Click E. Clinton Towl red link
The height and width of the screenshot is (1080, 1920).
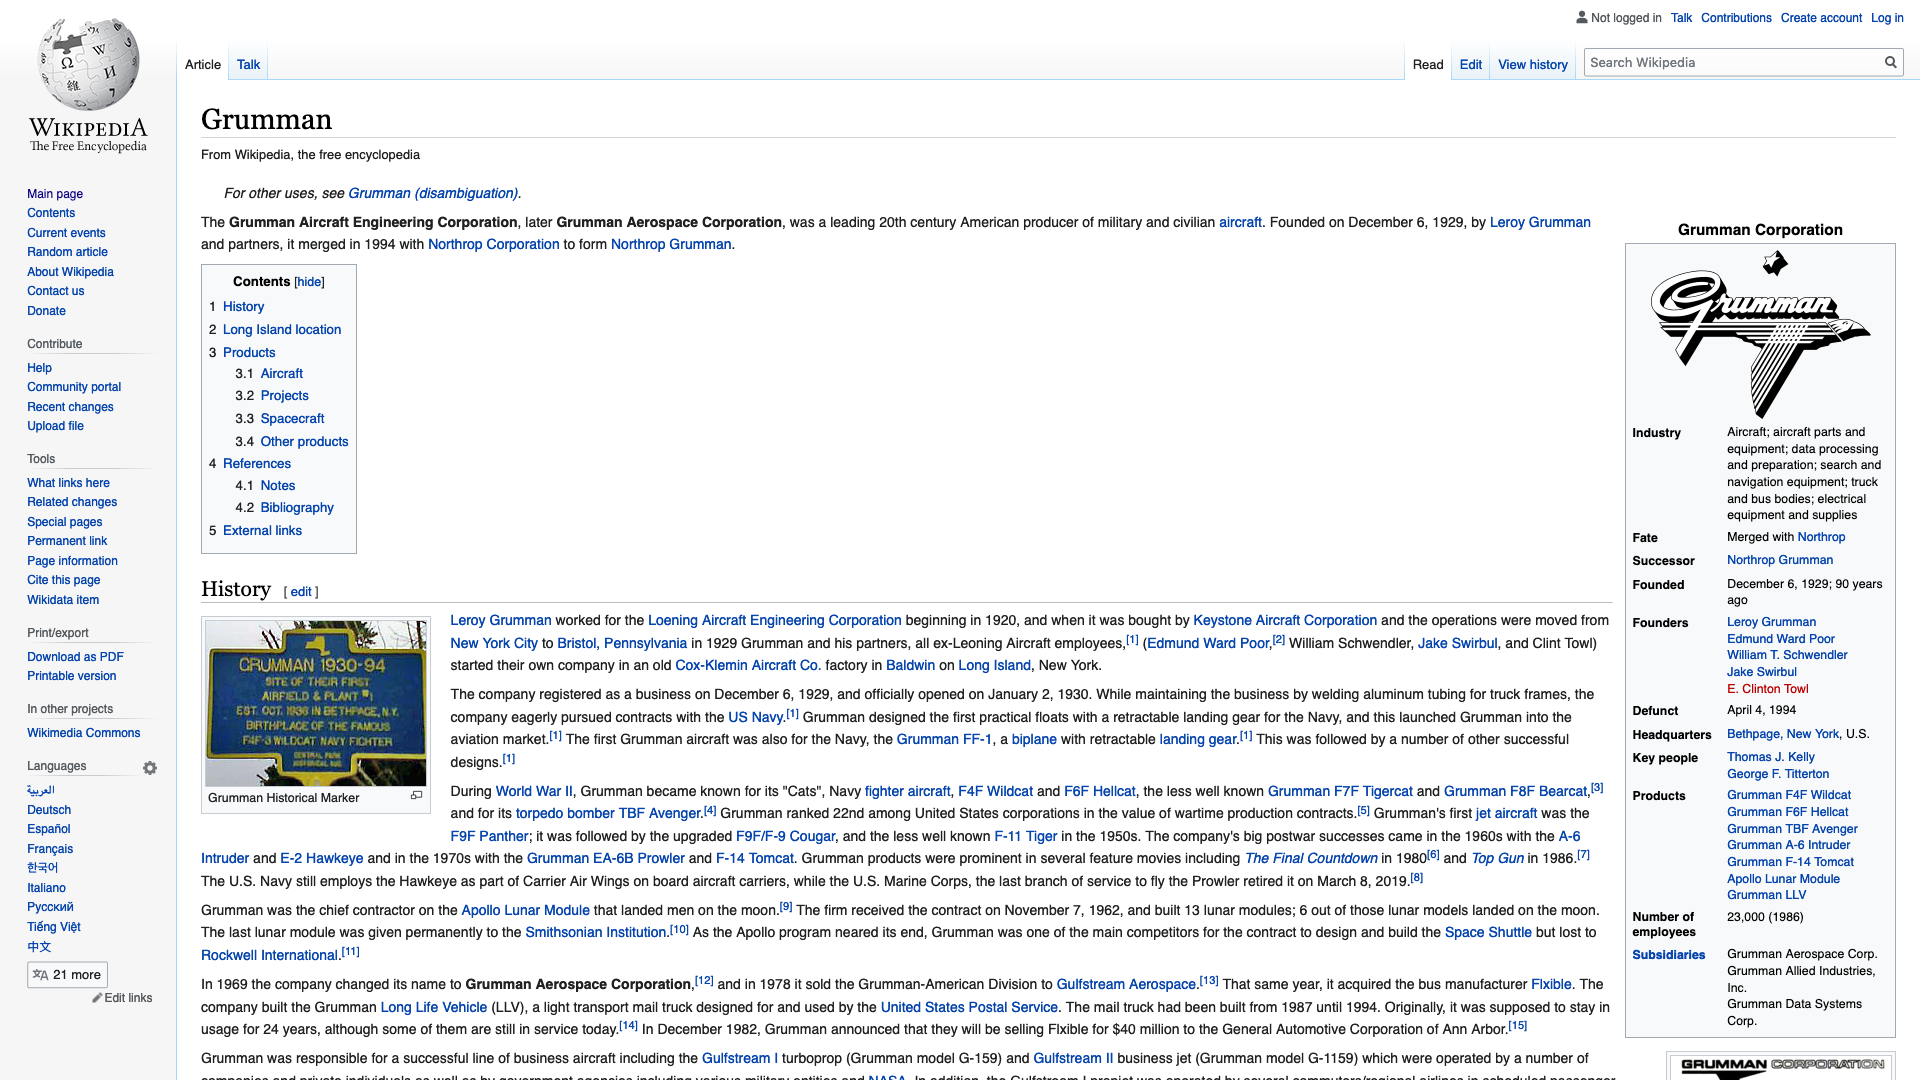(x=1767, y=689)
